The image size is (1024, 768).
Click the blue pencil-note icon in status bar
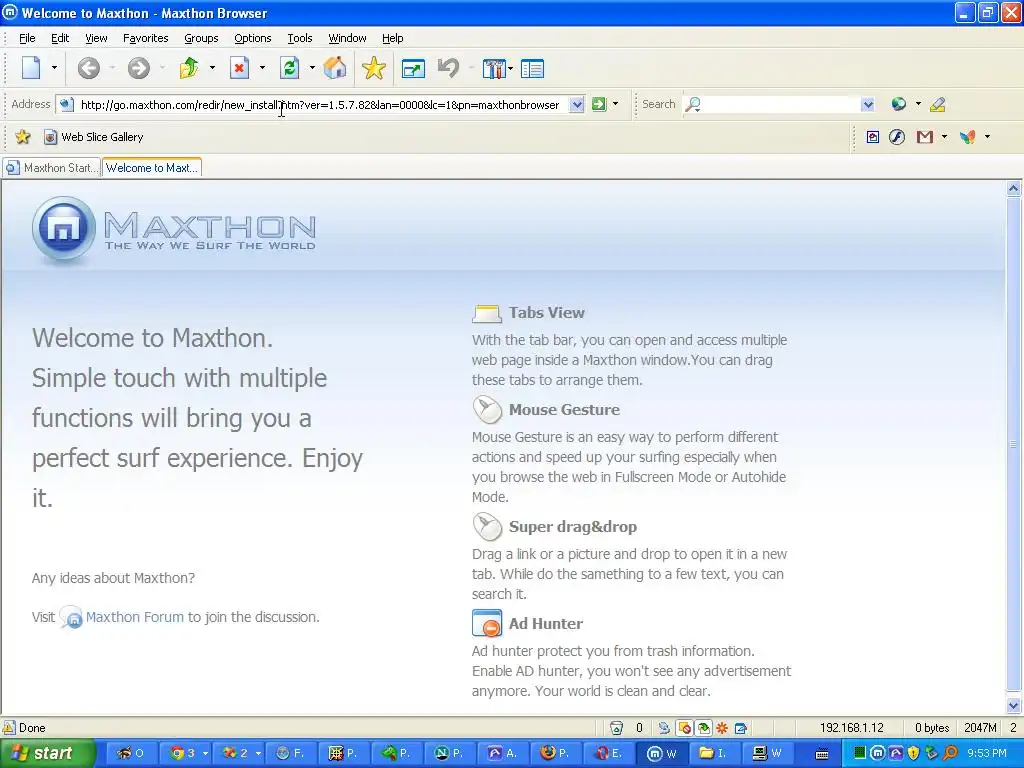[x=741, y=728]
